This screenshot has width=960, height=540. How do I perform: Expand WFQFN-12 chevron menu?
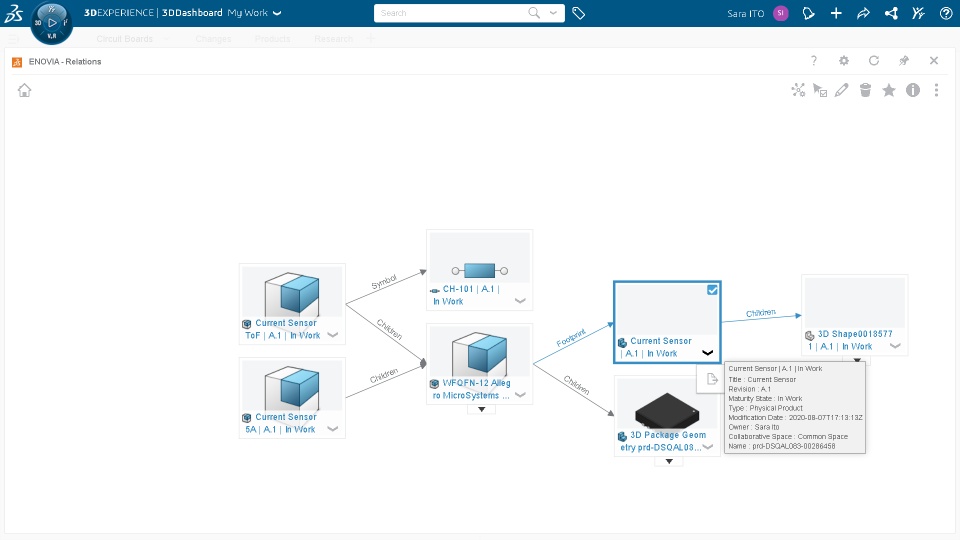tap(520, 395)
